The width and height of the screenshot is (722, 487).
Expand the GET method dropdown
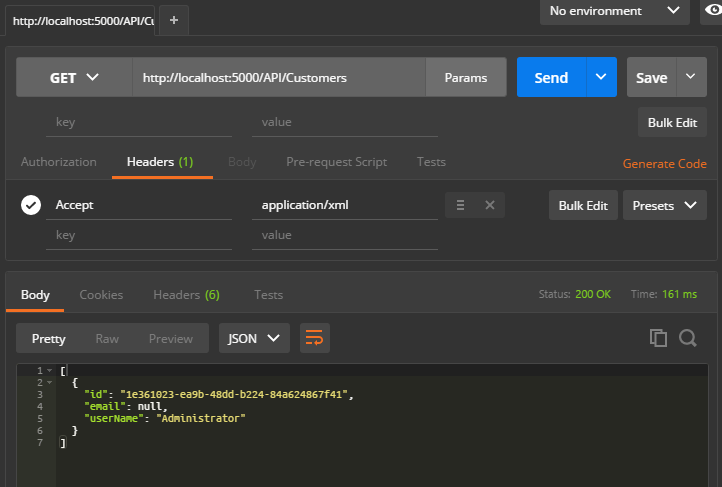click(x=75, y=77)
